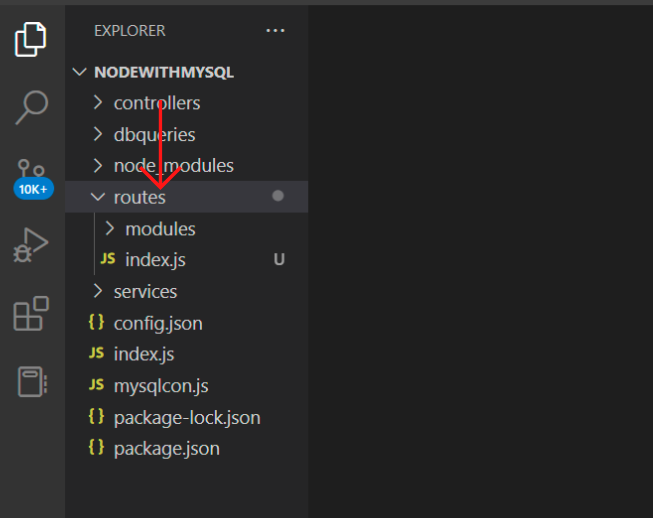The height and width of the screenshot is (518, 653).
Task: Expand the node_modules folder
Action: 173,165
